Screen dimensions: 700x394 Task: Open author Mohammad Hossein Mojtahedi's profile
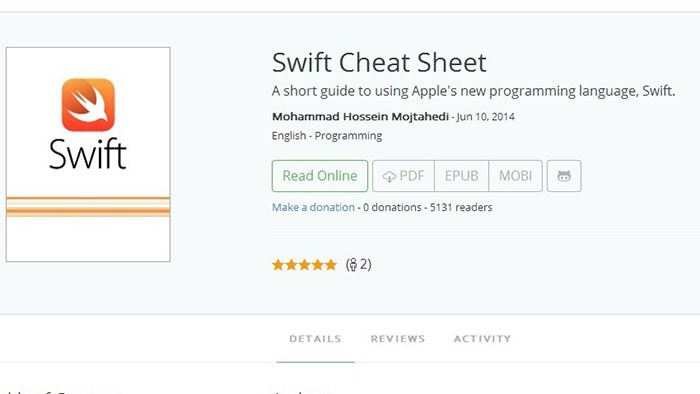[360, 117]
